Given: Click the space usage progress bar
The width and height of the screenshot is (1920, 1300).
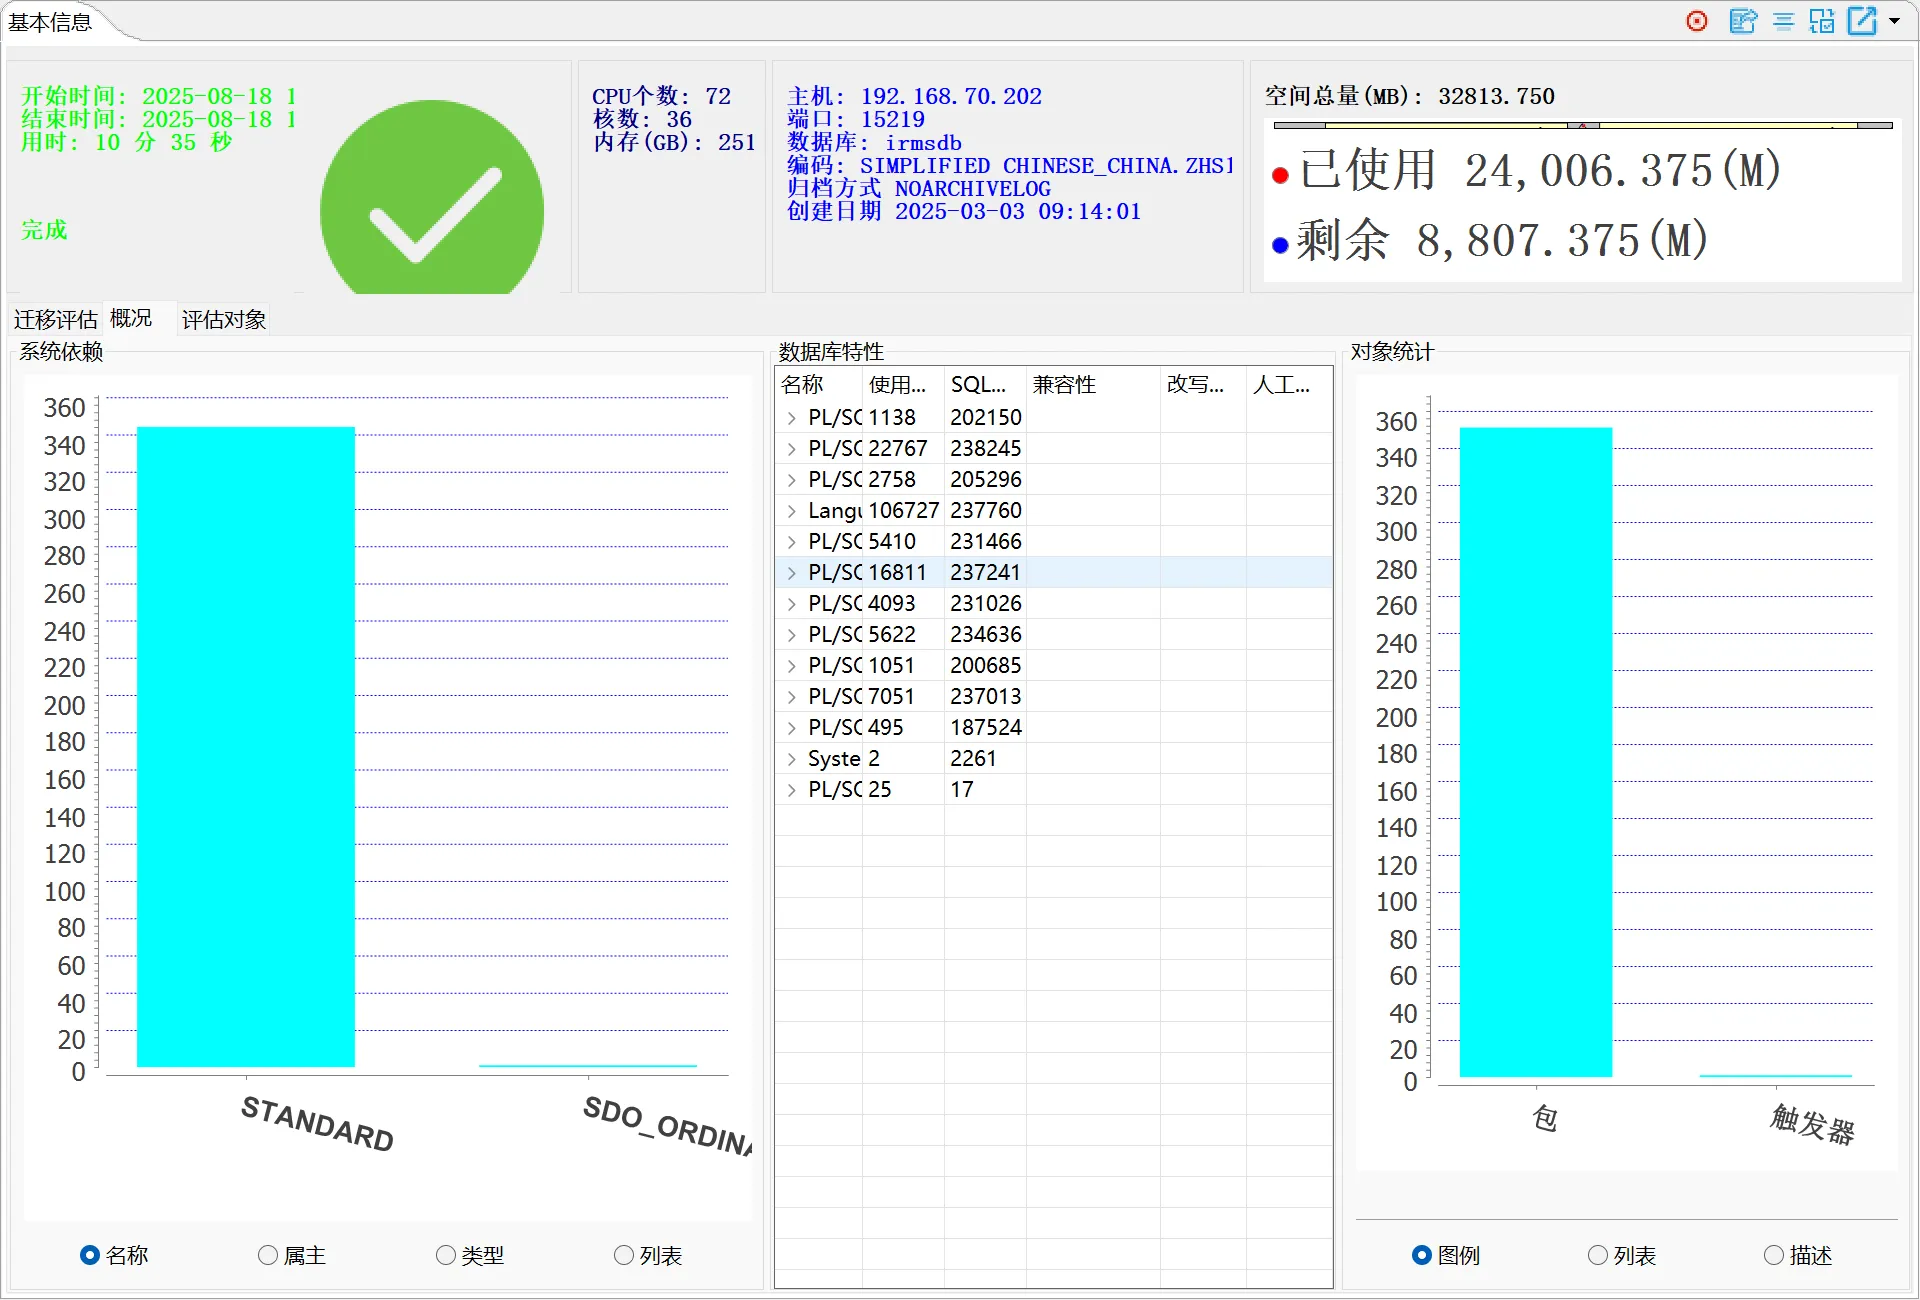Looking at the screenshot, I should [x=1582, y=126].
